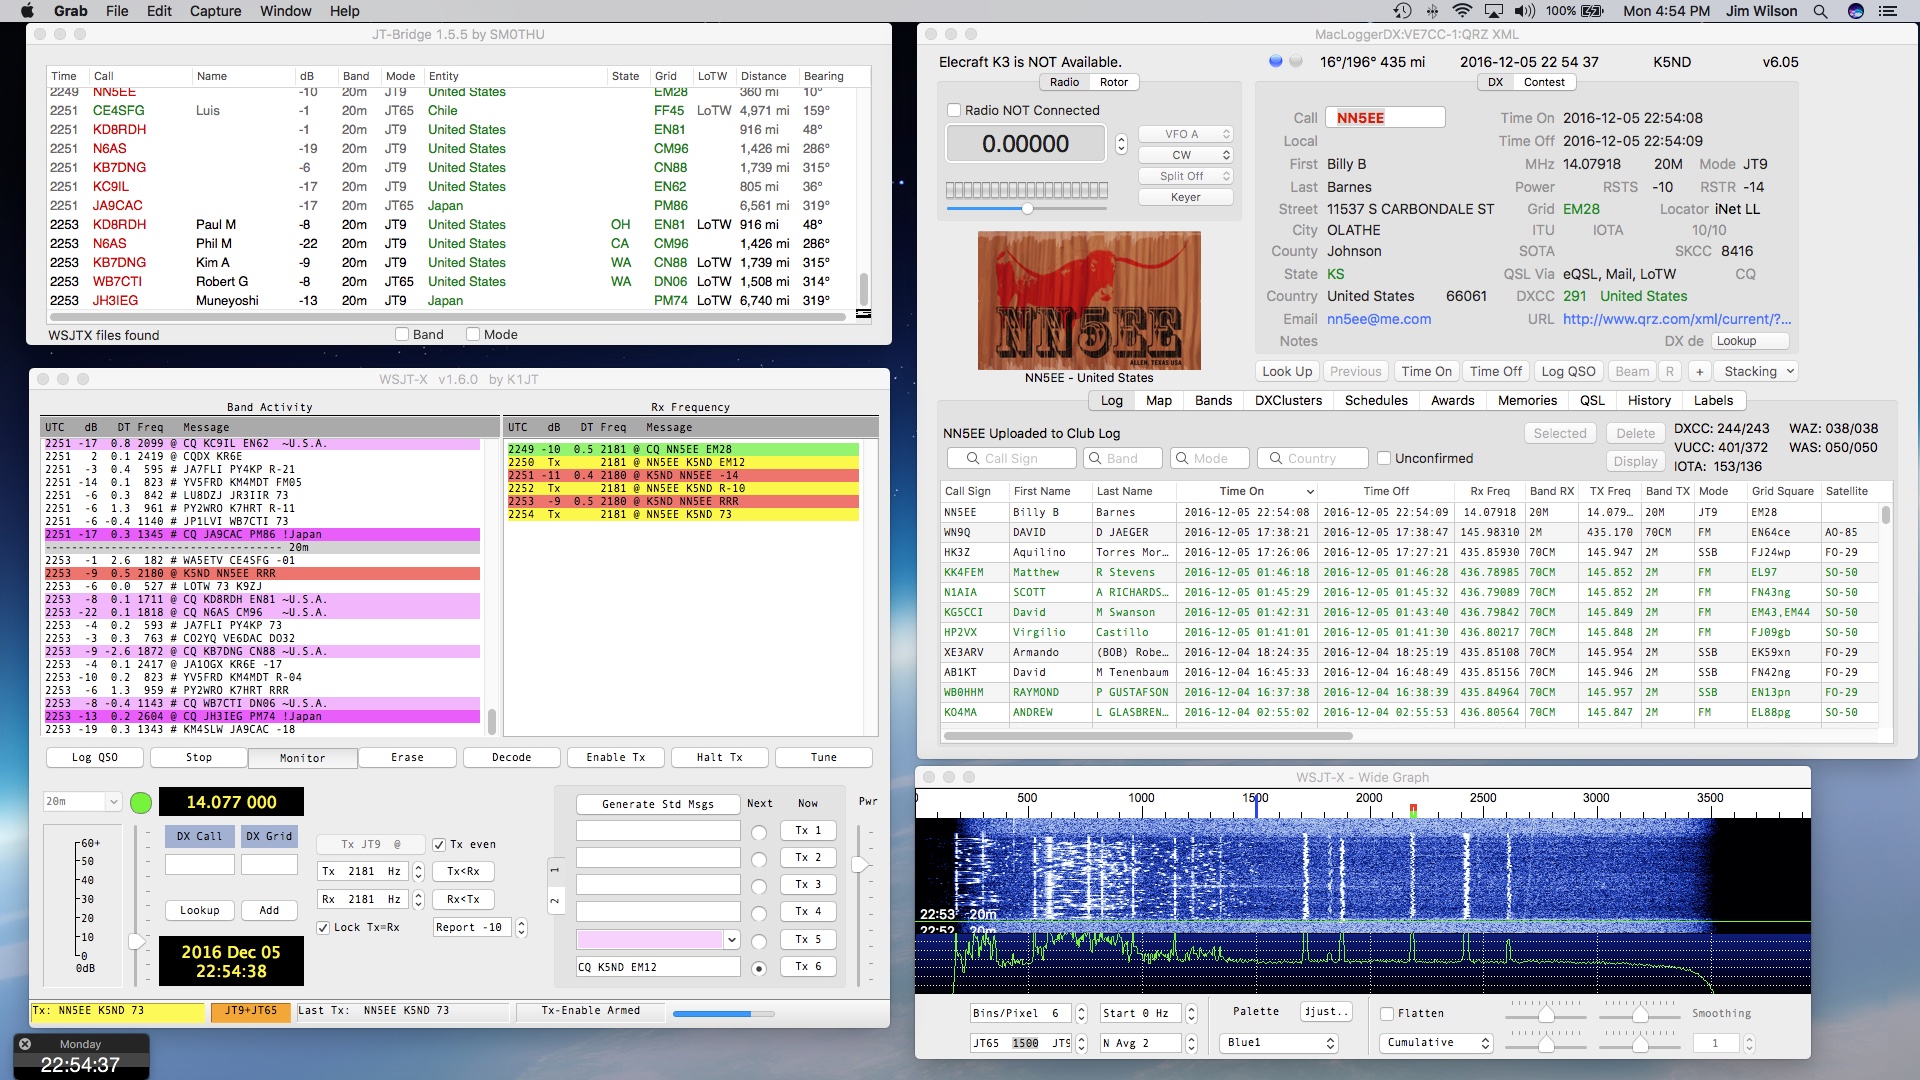This screenshot has width=1920, height=1080.
Task: Open the Capture menu
Action: pyautogui.click(x=215, y=11)
